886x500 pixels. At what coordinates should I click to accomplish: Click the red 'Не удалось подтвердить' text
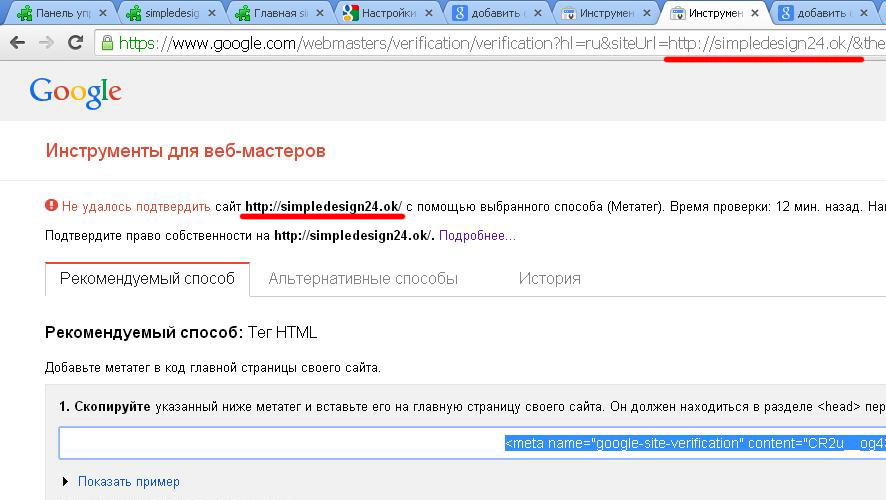coord(136,207)
